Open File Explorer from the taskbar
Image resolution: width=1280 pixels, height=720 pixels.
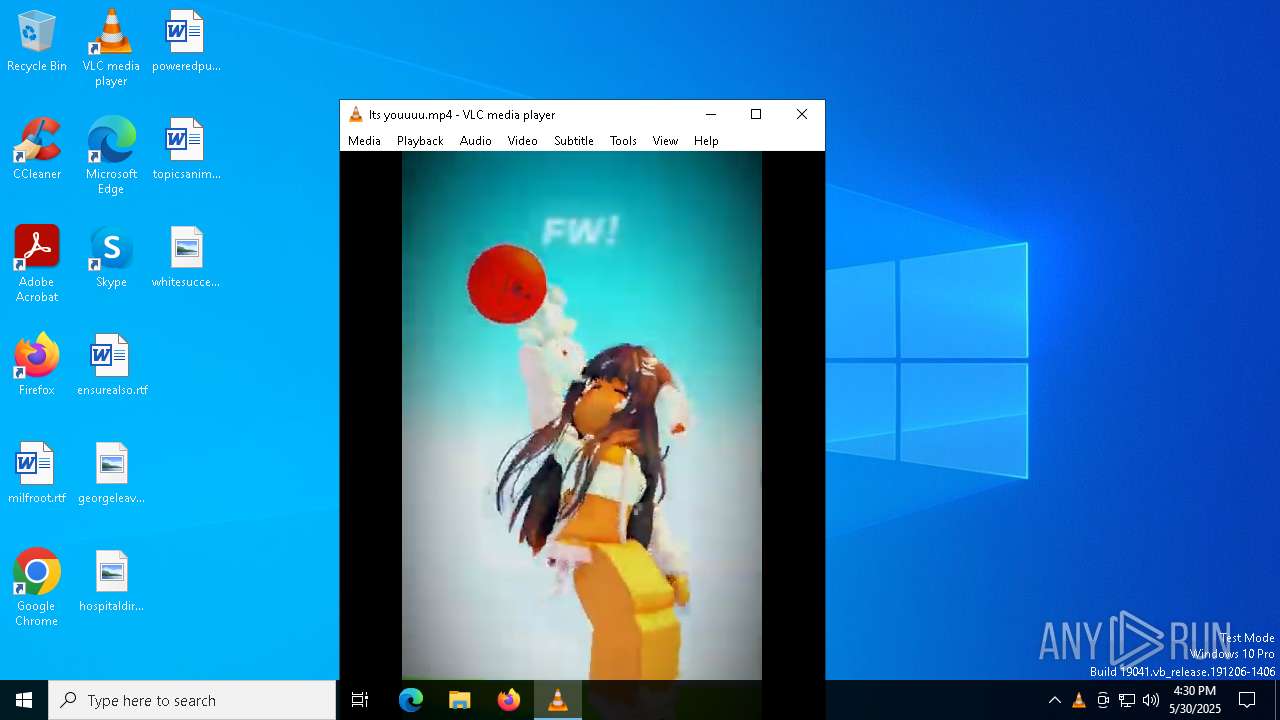coord(460,700)
